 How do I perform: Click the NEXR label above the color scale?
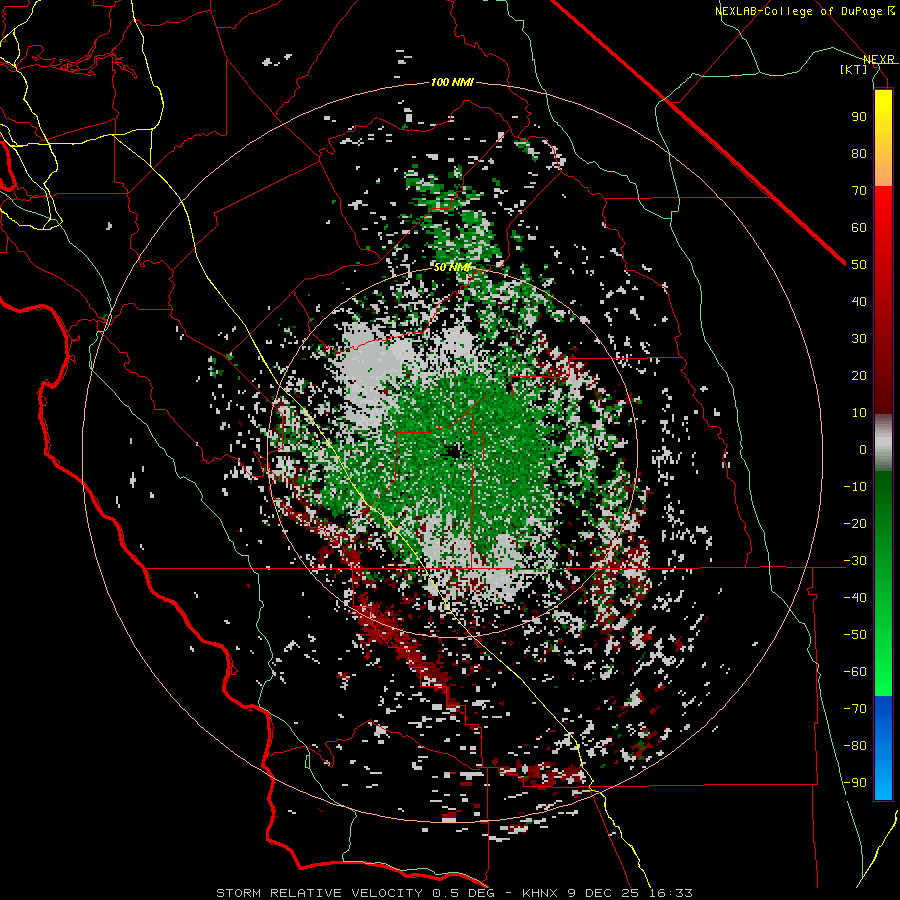click(879, 59)
